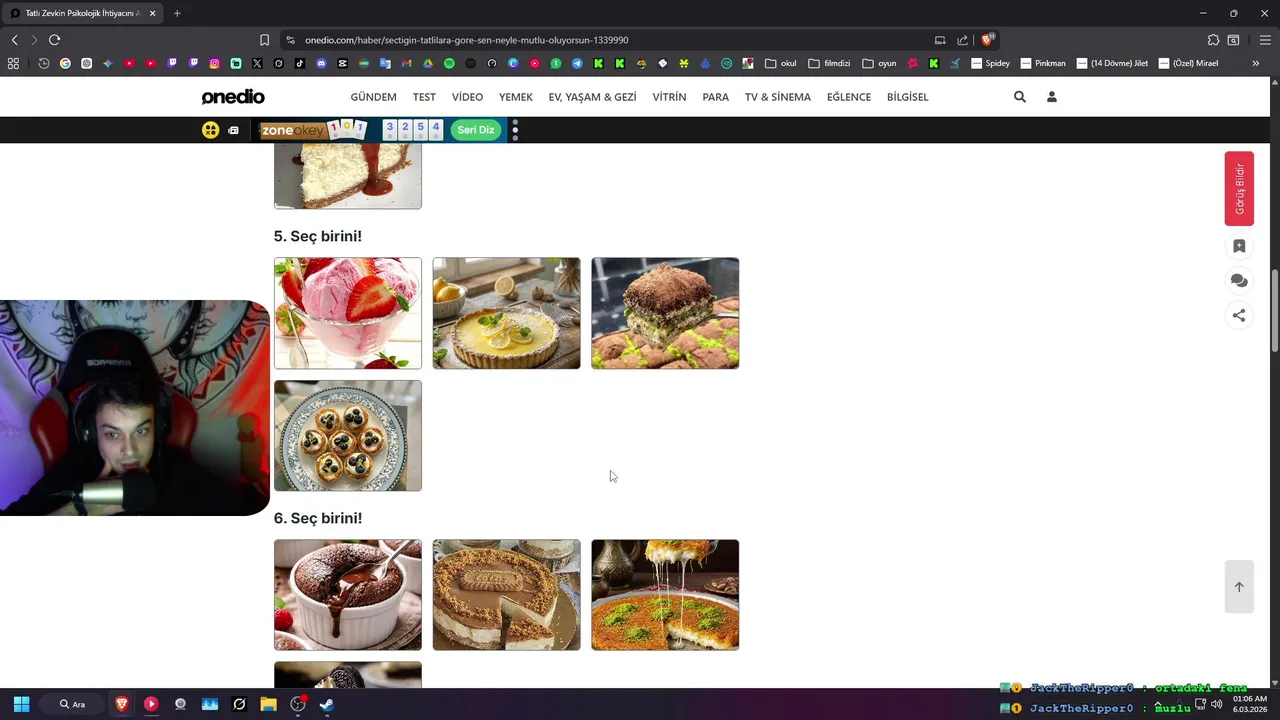Viewport: 1280px width, 720px height.
Task: Open the TikTok bookmark icon
Action: (x=300, y=63)
